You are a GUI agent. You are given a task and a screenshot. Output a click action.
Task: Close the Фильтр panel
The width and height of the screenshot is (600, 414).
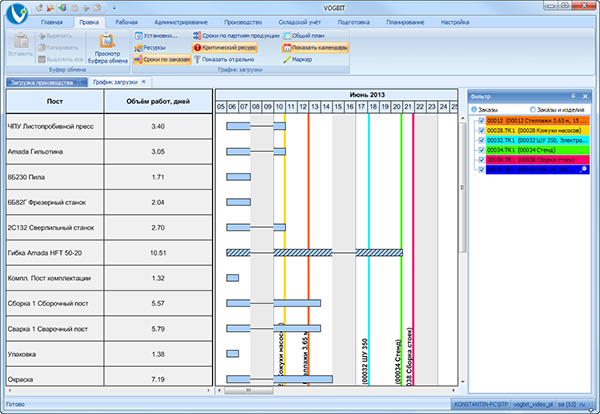click(585, 96)
